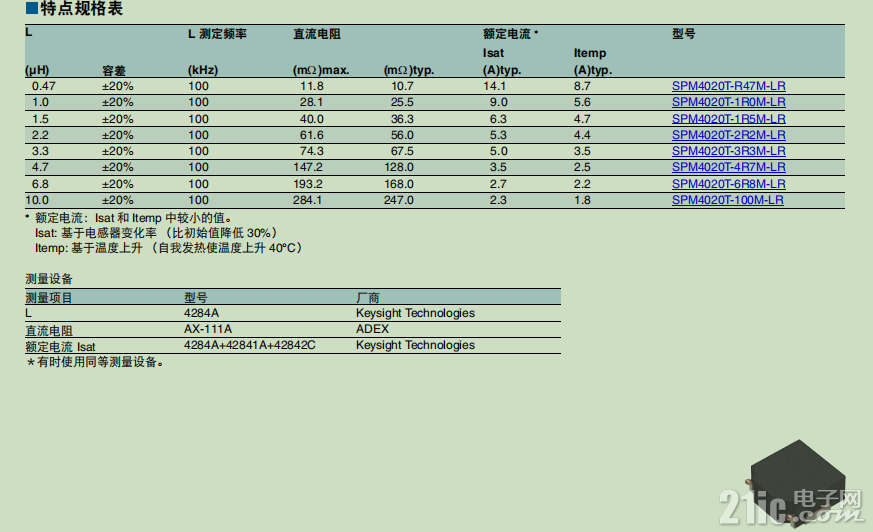The height and width of the screenshot is (532, 873).
Task: Click the 额定电流 Isat row label
Action: (60, 347)
